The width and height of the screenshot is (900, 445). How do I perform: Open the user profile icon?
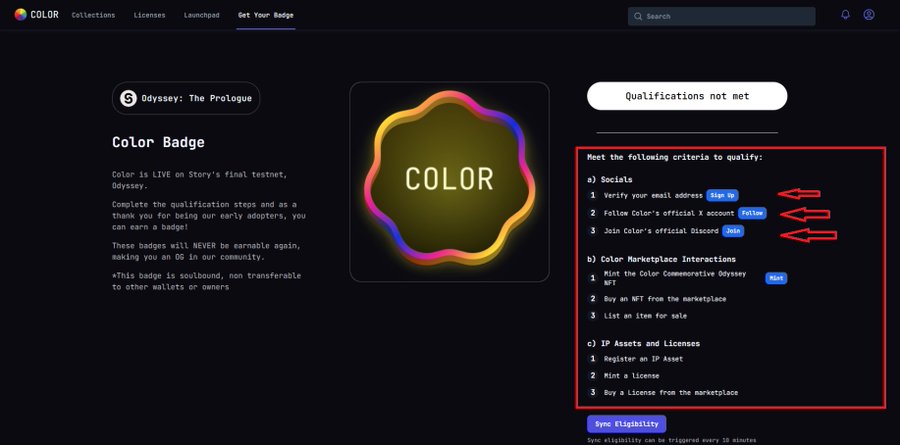pyautogui.click(x=869, y=15)
